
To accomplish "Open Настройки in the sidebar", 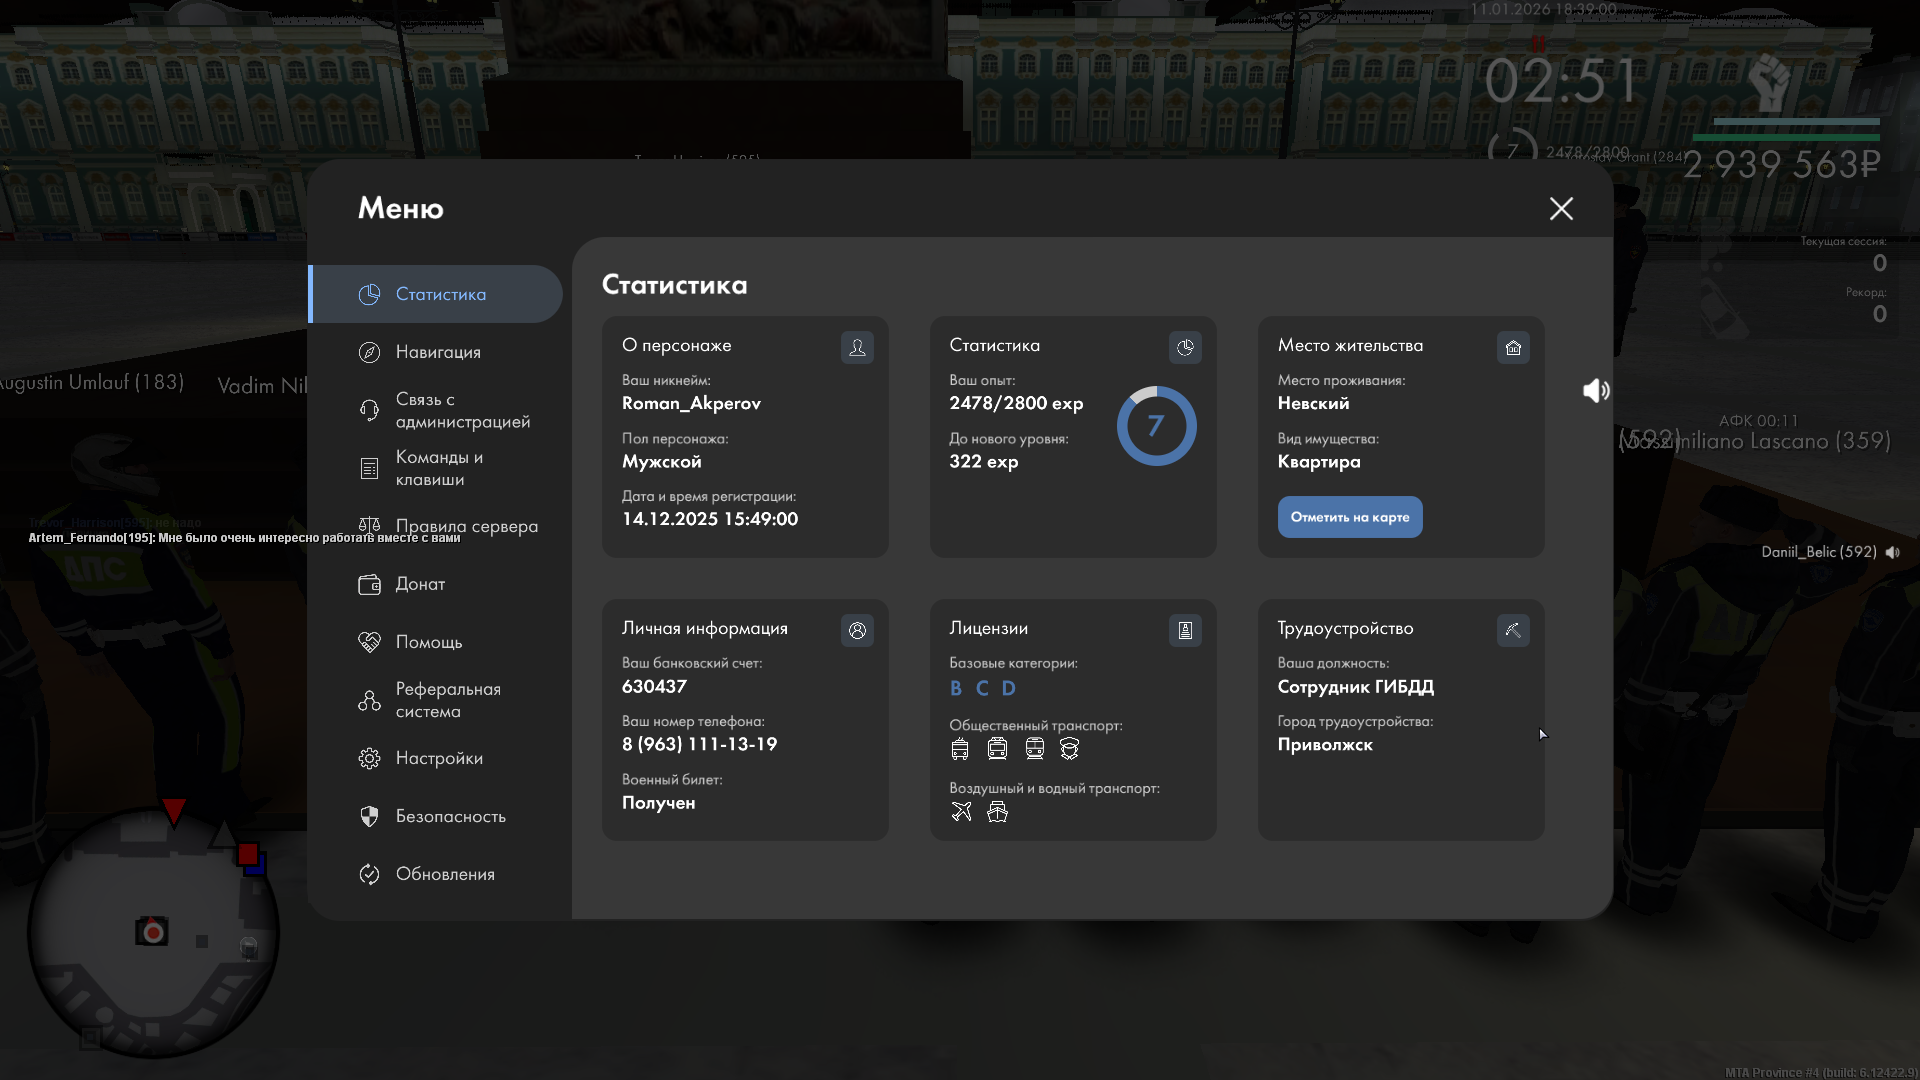I will click(x=438, y=758).
